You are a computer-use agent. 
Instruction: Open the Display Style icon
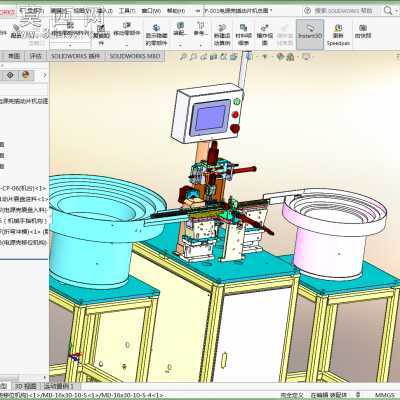[x=249, y=57]
